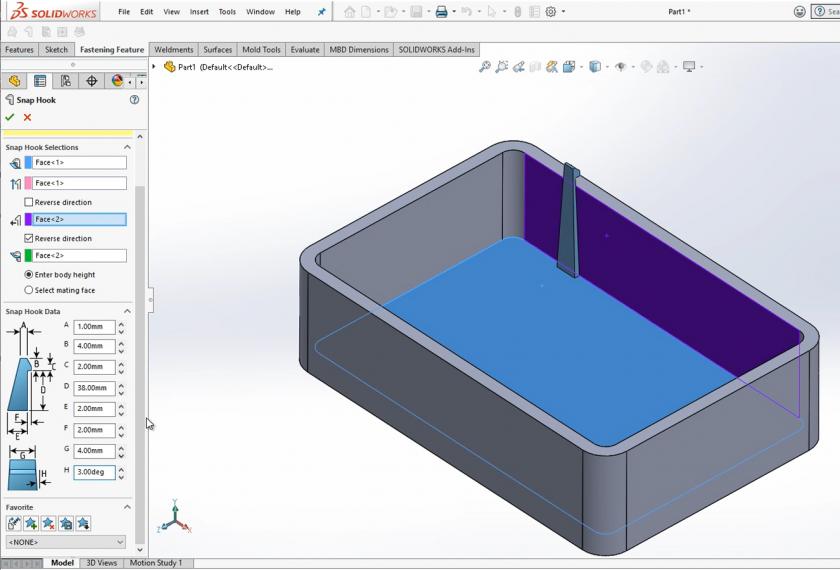Select the Enter body height radio button
This screenshot has height=570, width=840.
point(29,274)
